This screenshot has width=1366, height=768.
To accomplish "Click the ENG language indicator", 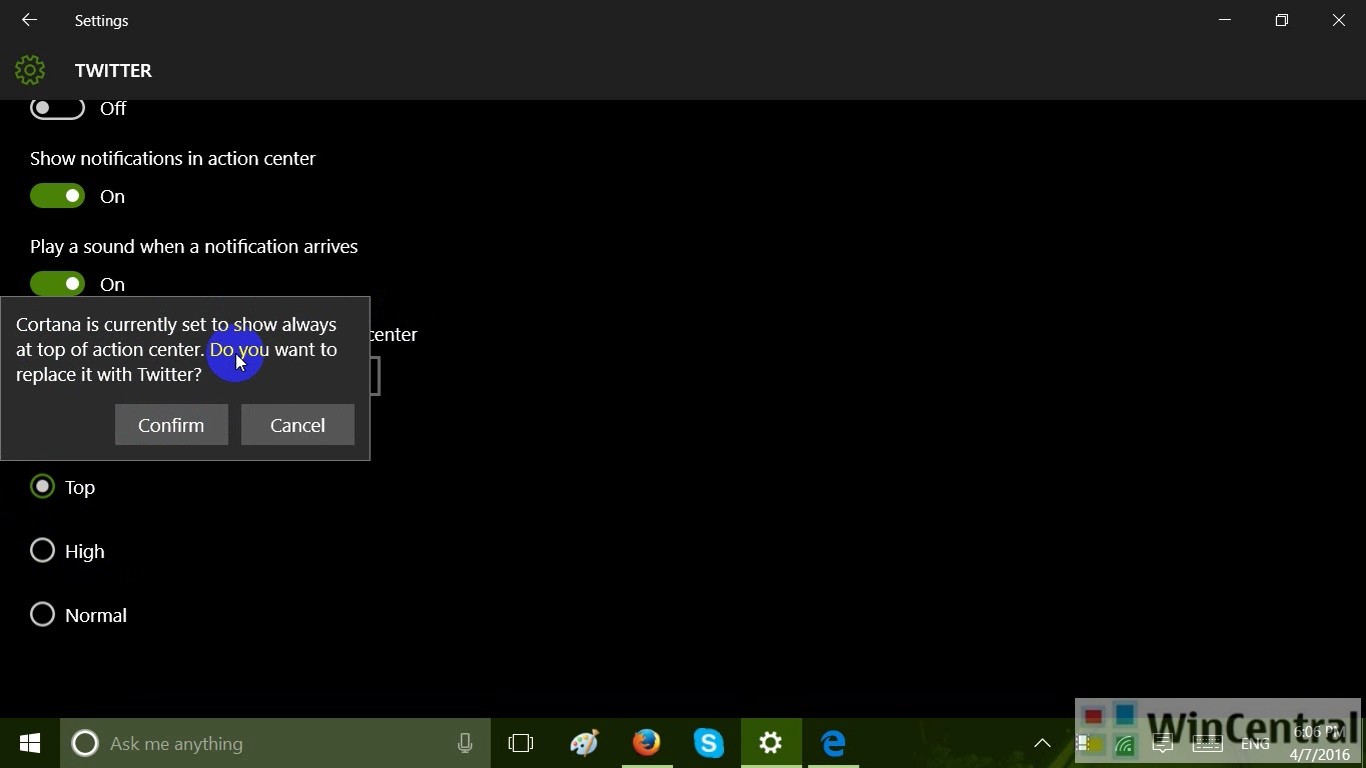I will point(1255,743).
